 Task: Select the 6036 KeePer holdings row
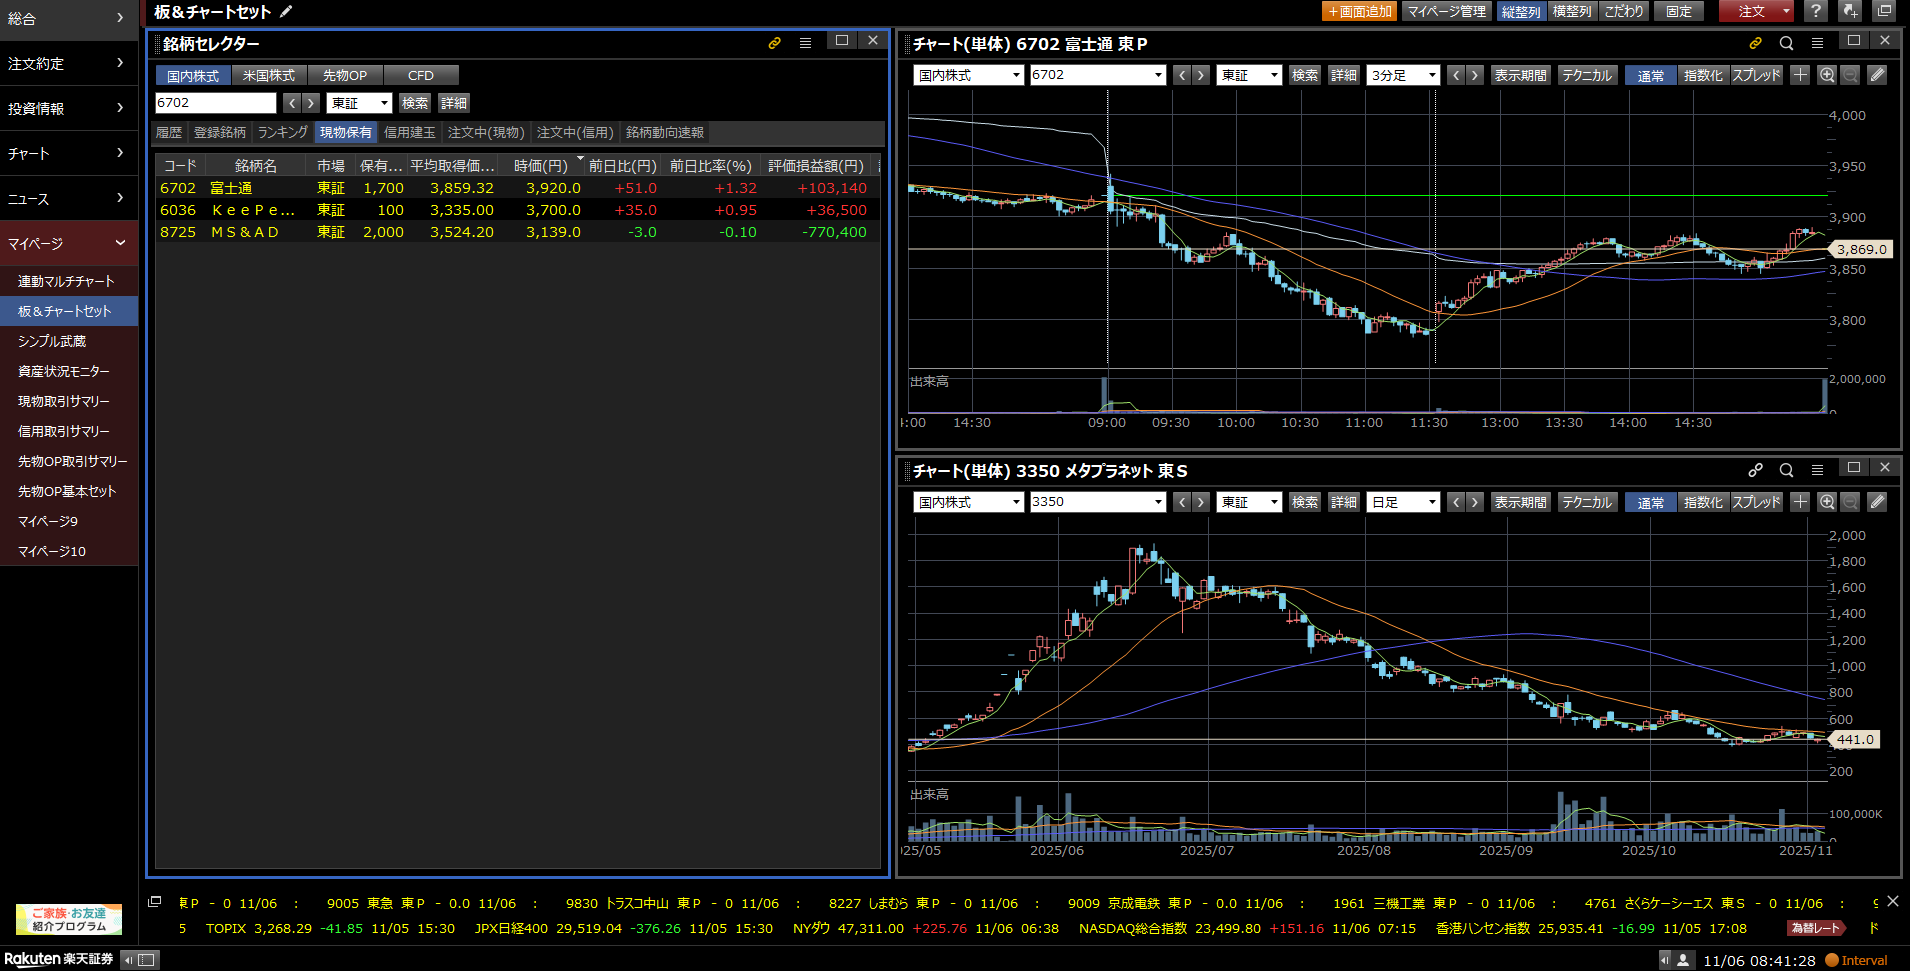pyautogui.click(x=518, y=210)
